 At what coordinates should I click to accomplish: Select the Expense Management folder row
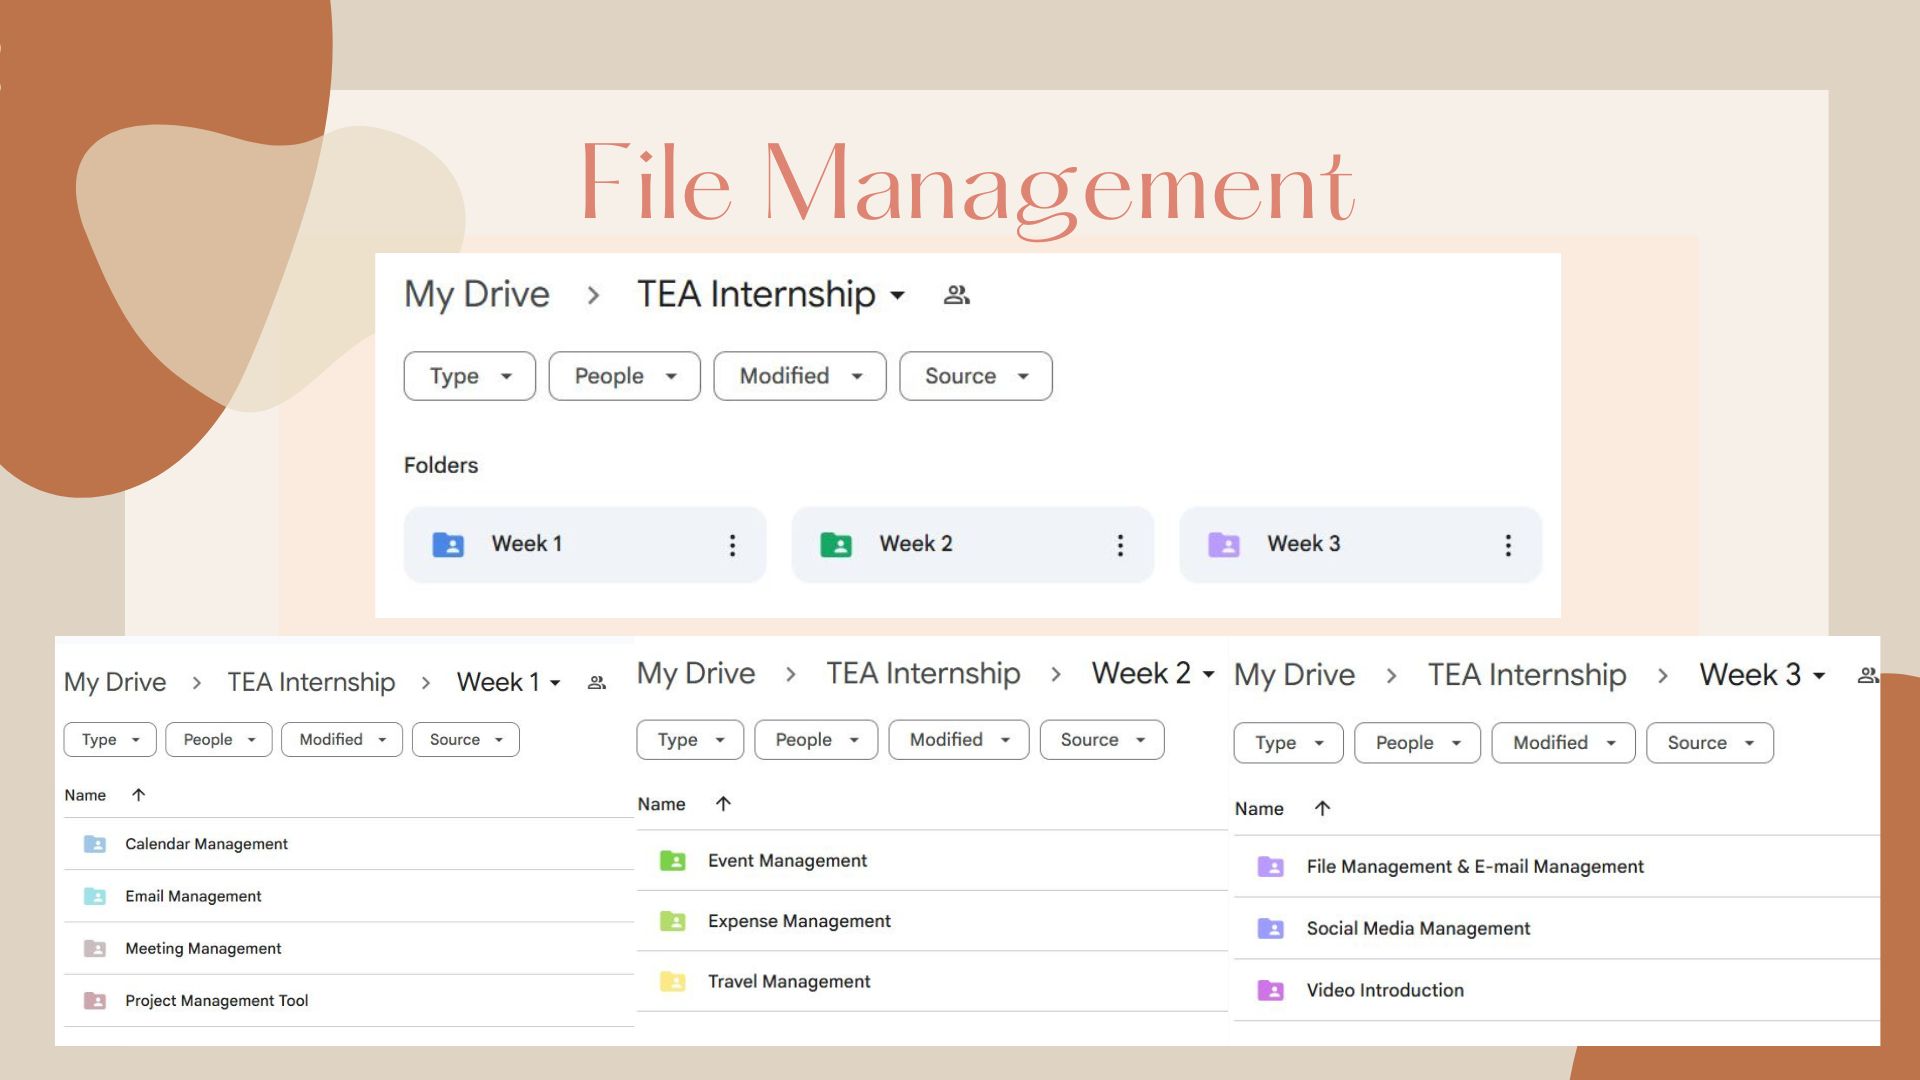coord(798,921)
